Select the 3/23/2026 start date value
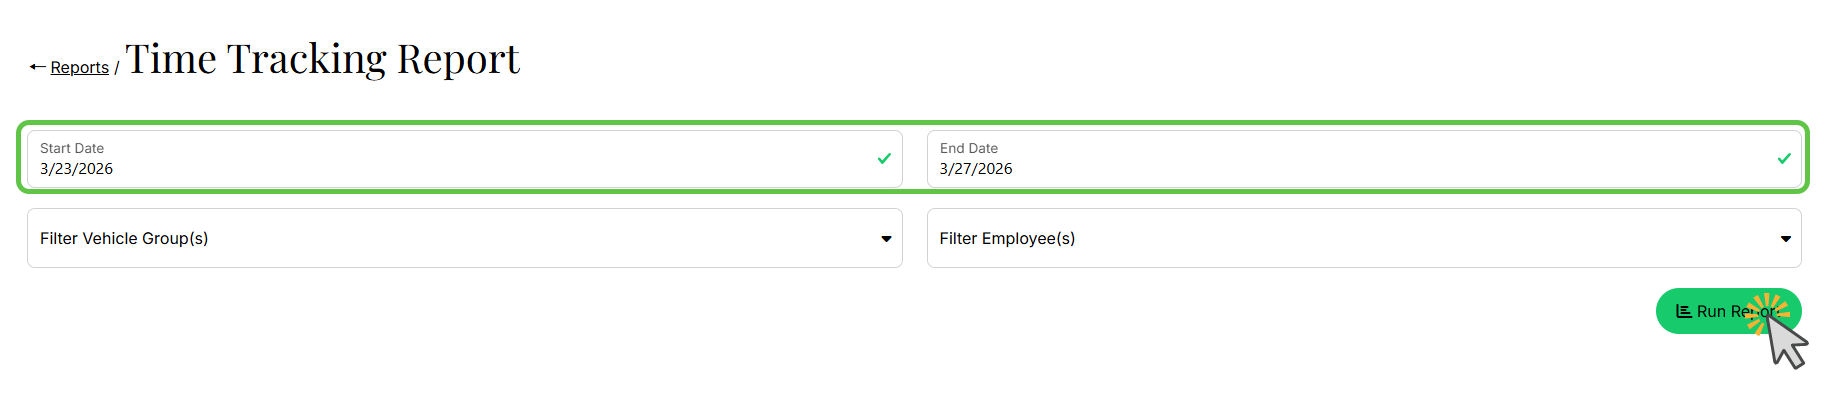This screenshot has height=411, width=1831. pyautogui.click(x=76, y=169)
